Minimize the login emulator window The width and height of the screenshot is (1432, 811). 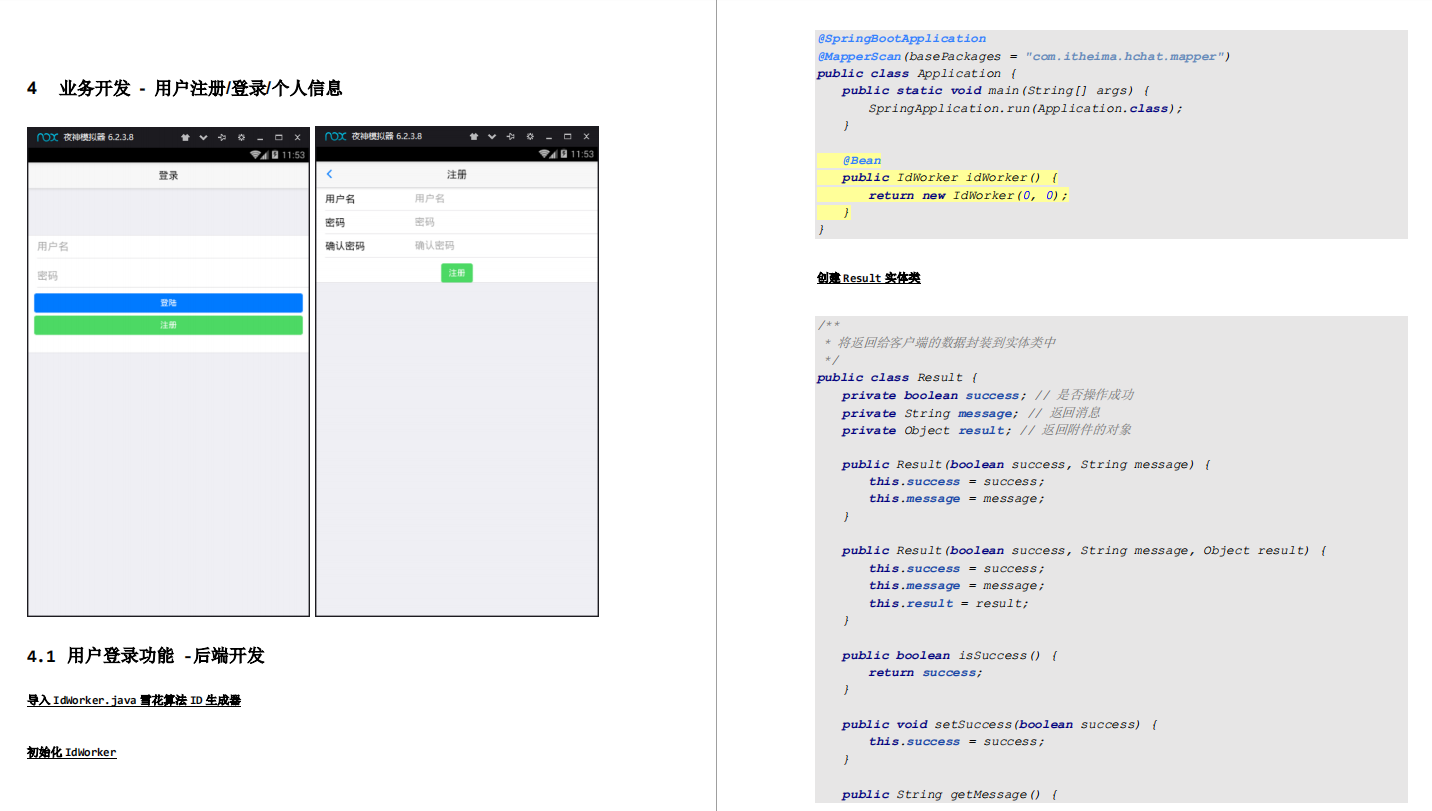pos(260,138)
